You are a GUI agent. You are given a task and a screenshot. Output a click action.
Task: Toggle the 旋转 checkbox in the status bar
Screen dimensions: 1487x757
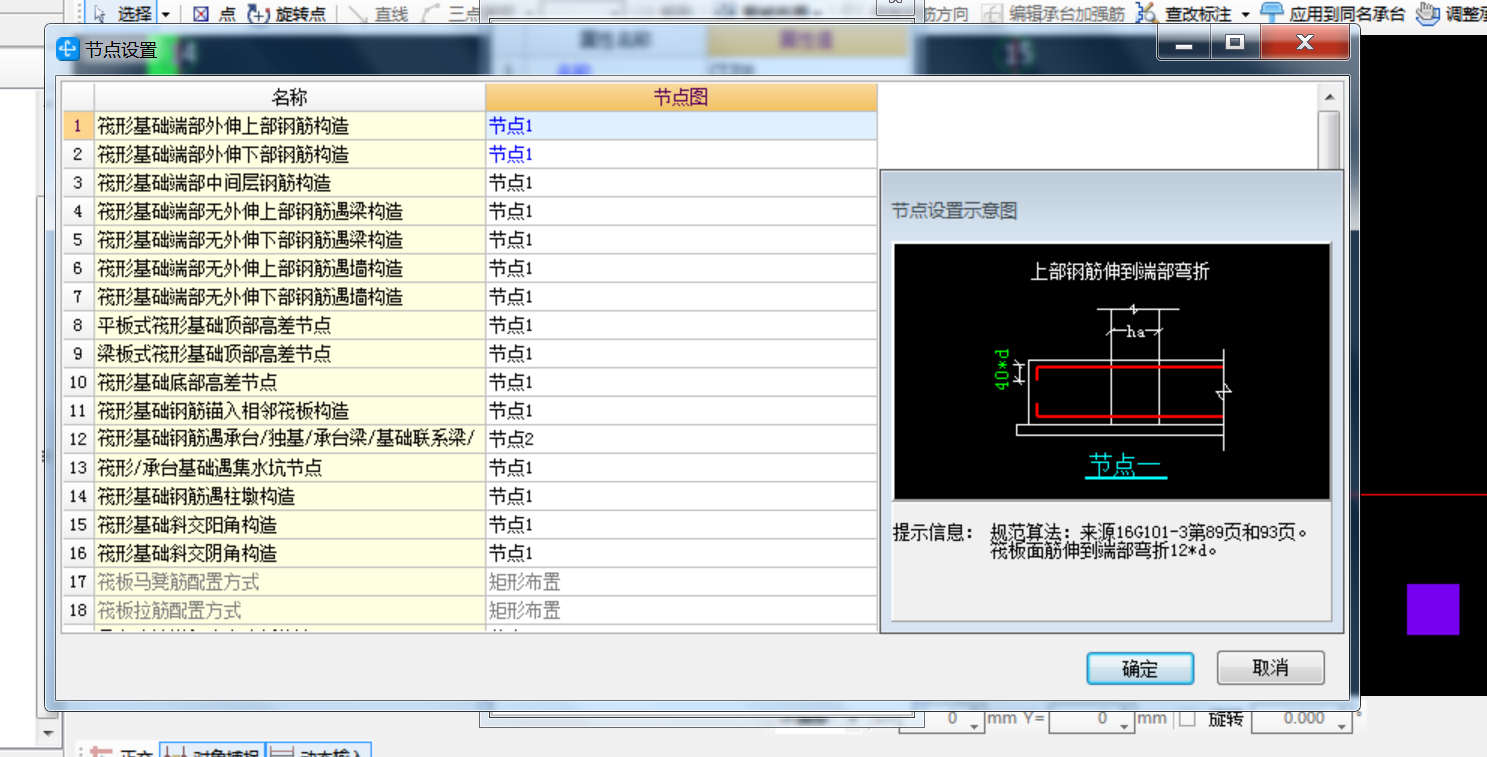pos(1187,718)
